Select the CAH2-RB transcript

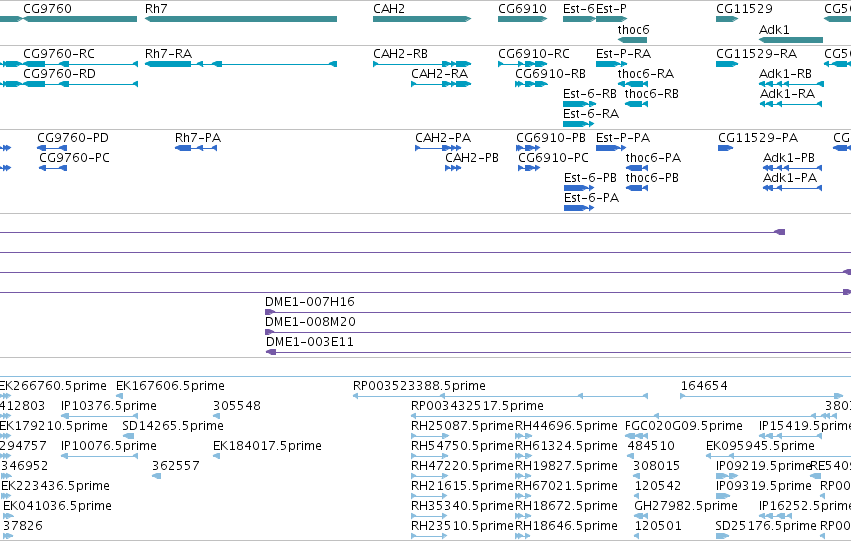click(x=422, y=64)
